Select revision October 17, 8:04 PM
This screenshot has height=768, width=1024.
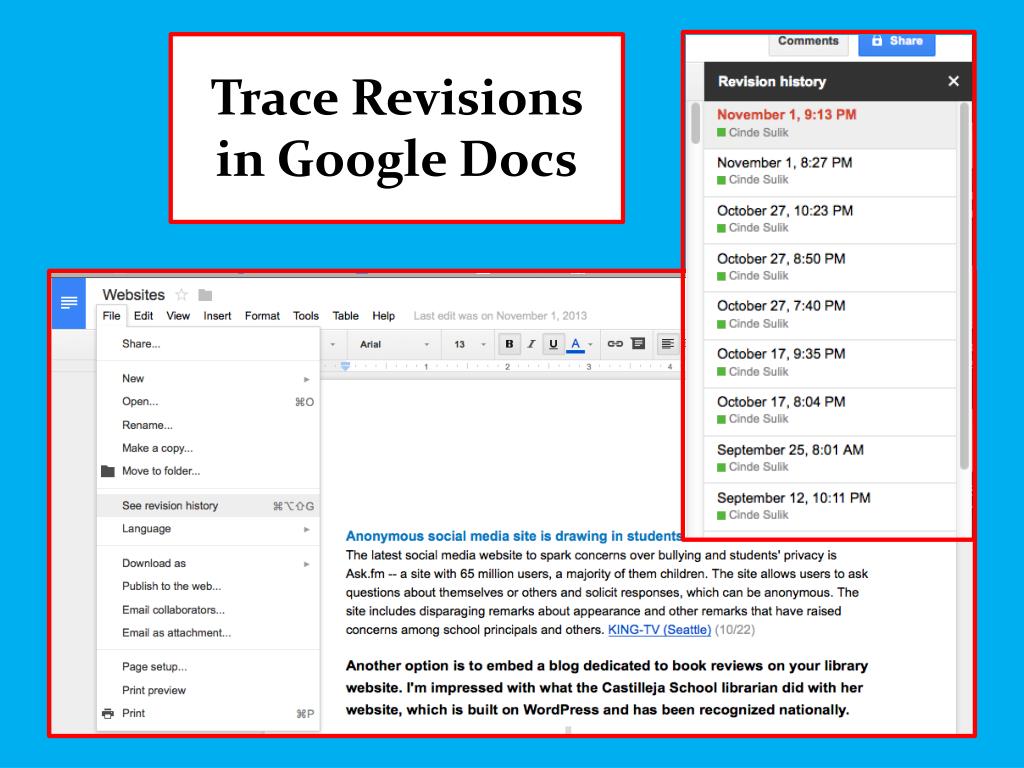click(x=830, y=411)
